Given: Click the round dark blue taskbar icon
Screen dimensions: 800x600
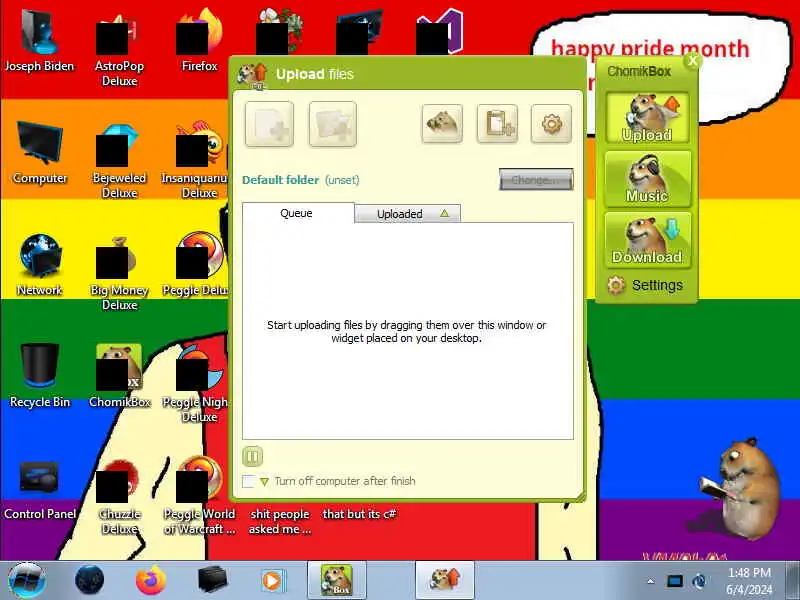Looking at the screenshot, I should (89, 581).
